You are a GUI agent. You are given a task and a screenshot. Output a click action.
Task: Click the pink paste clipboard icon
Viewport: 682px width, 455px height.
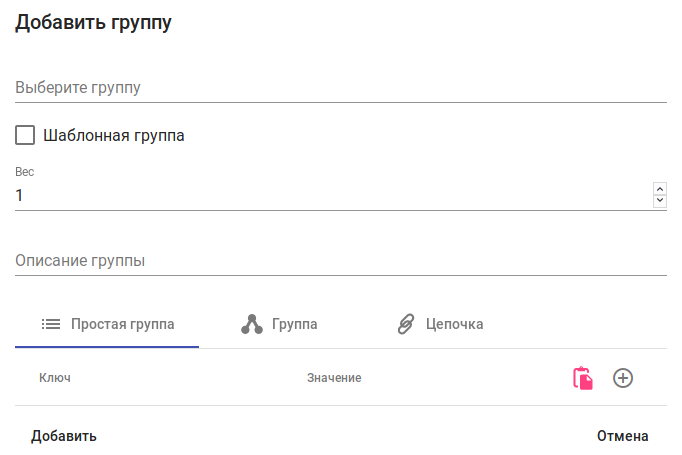tap(582, 378)
